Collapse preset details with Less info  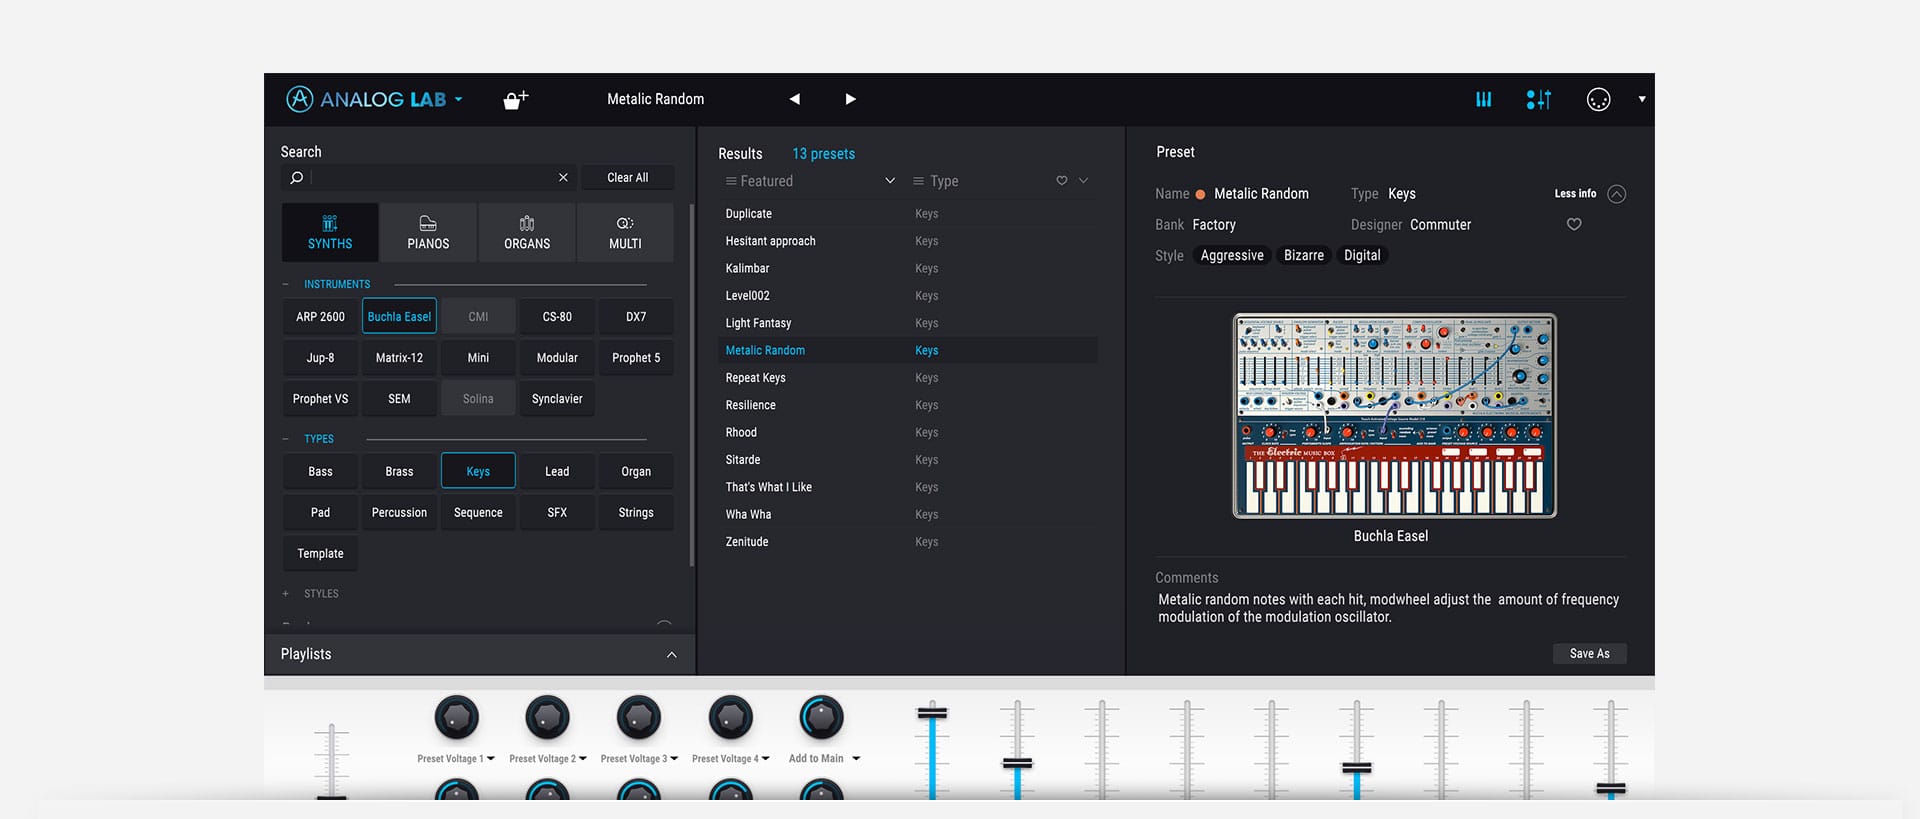point(1590,194)
